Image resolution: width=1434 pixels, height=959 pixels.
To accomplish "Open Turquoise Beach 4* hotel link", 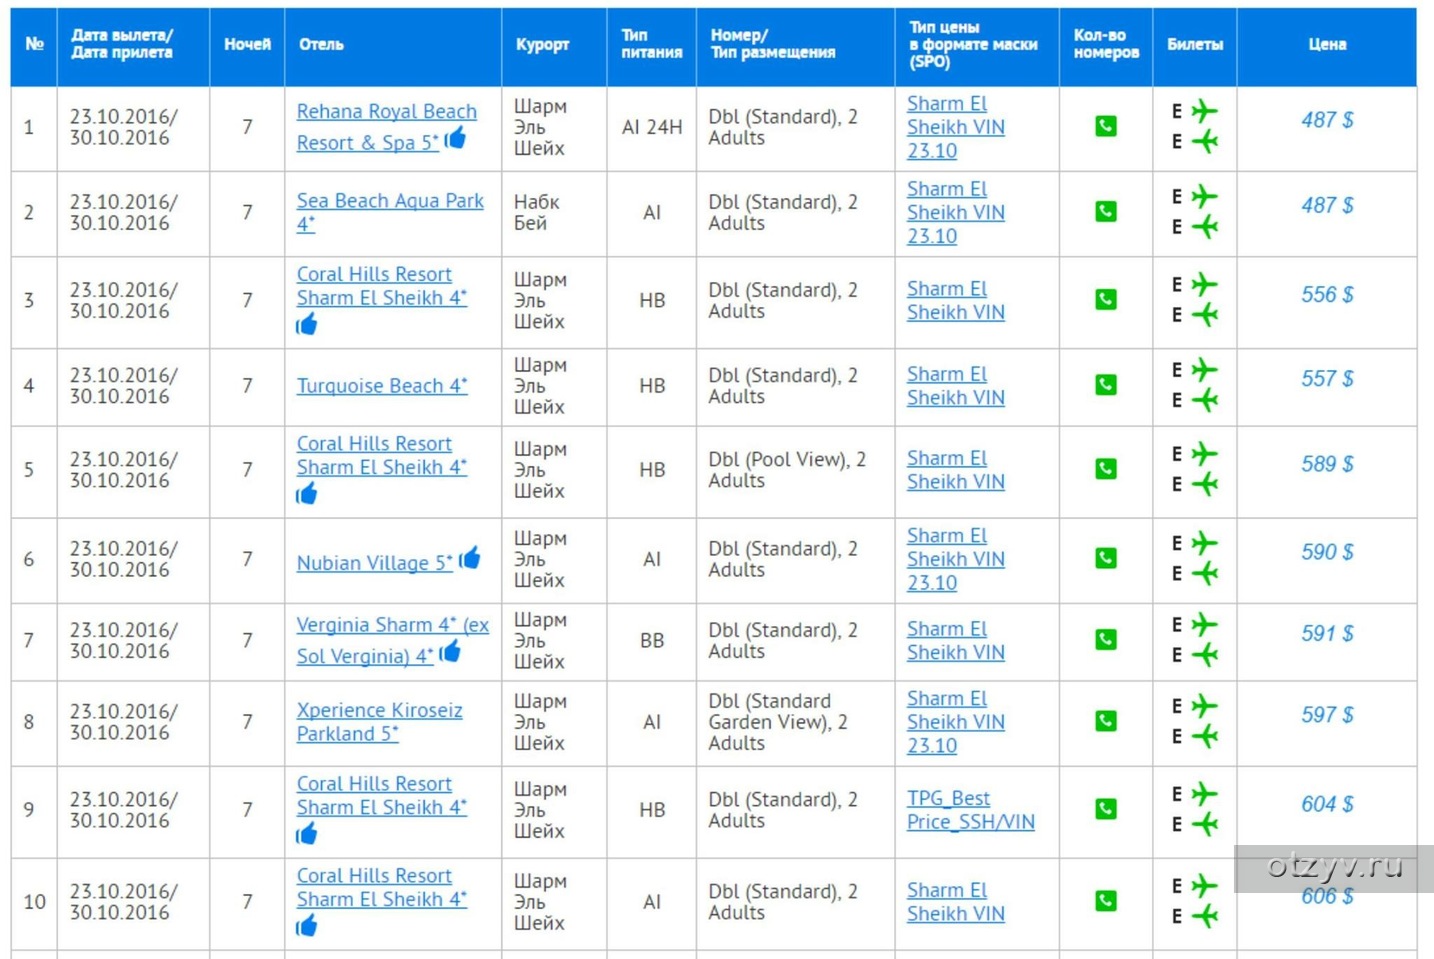I will tap(382, 386).
